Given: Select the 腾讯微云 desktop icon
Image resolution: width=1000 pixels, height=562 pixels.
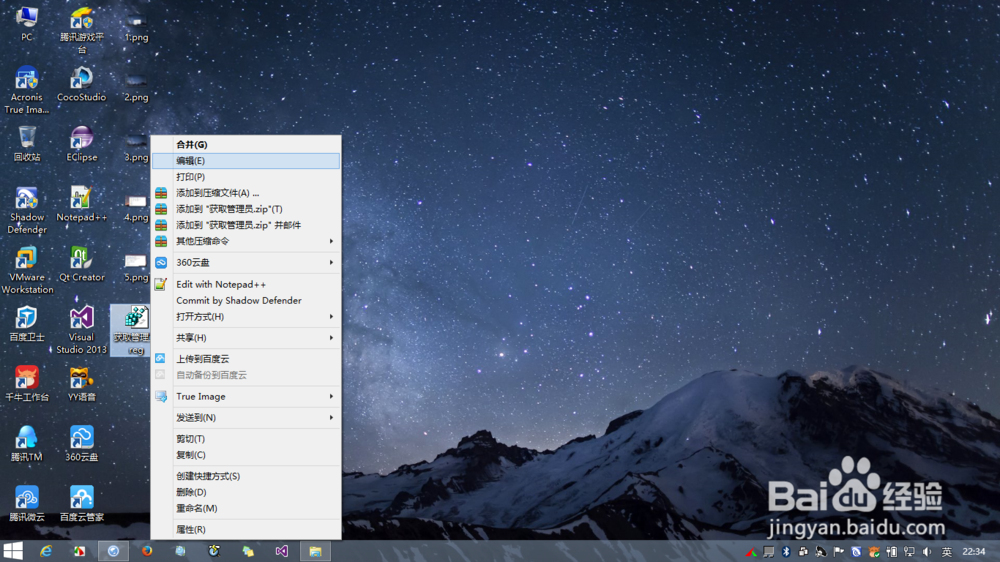Looking at the screenshot, I should pos(27,504).
